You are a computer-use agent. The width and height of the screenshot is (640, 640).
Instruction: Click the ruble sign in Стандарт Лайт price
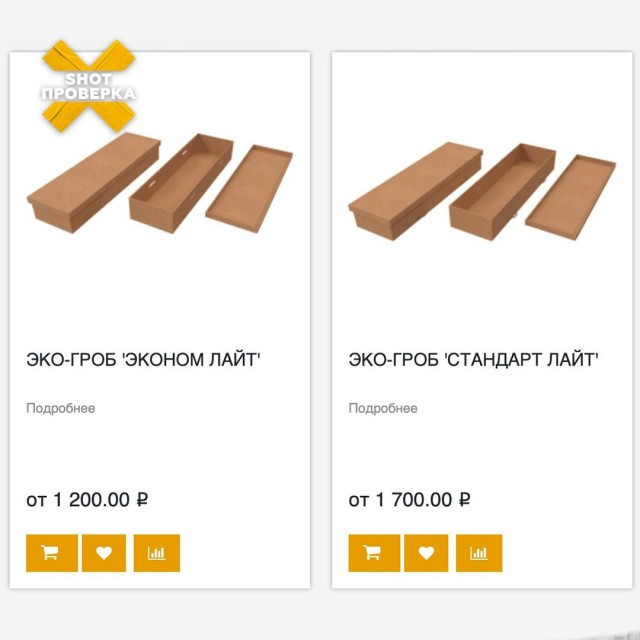464,500
